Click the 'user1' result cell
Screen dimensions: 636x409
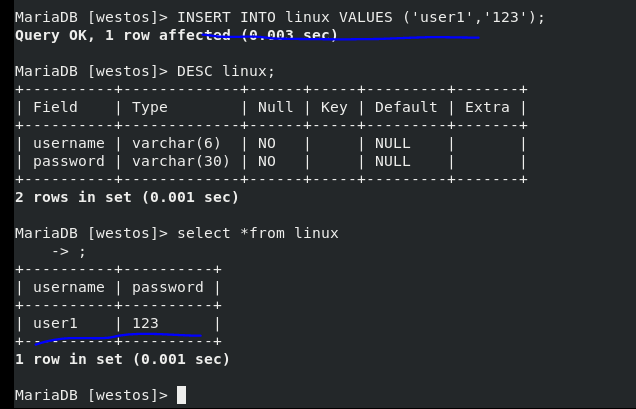[55, 323]
